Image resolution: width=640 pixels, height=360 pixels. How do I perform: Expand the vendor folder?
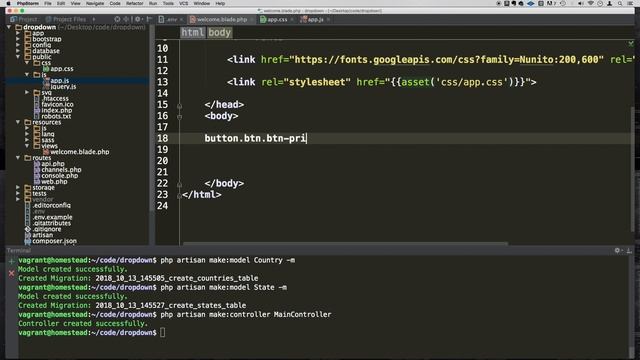(18, 199)
